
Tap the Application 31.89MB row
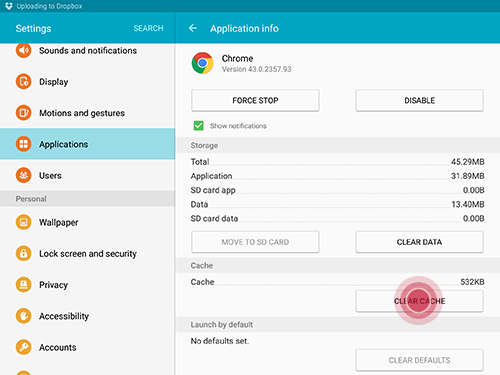(x=337, y=176)
